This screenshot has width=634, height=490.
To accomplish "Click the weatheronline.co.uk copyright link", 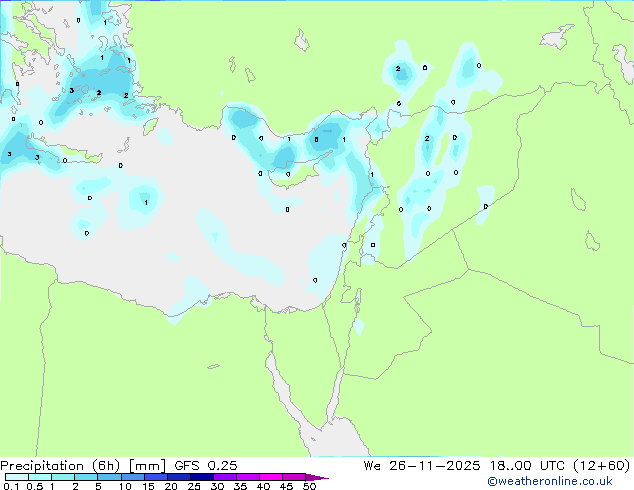I will click(x=550, y=481).
